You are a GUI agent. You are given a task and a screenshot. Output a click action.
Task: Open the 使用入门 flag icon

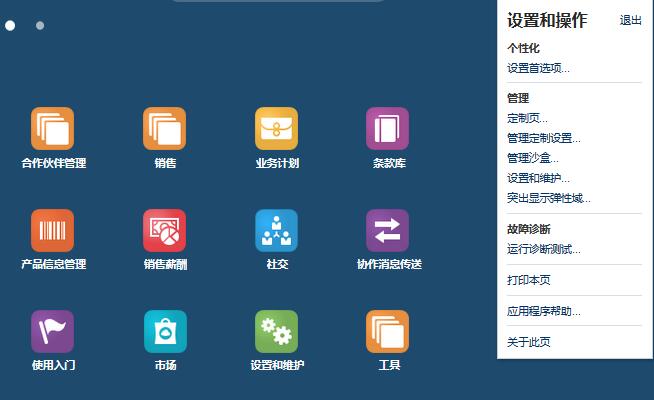53,332
